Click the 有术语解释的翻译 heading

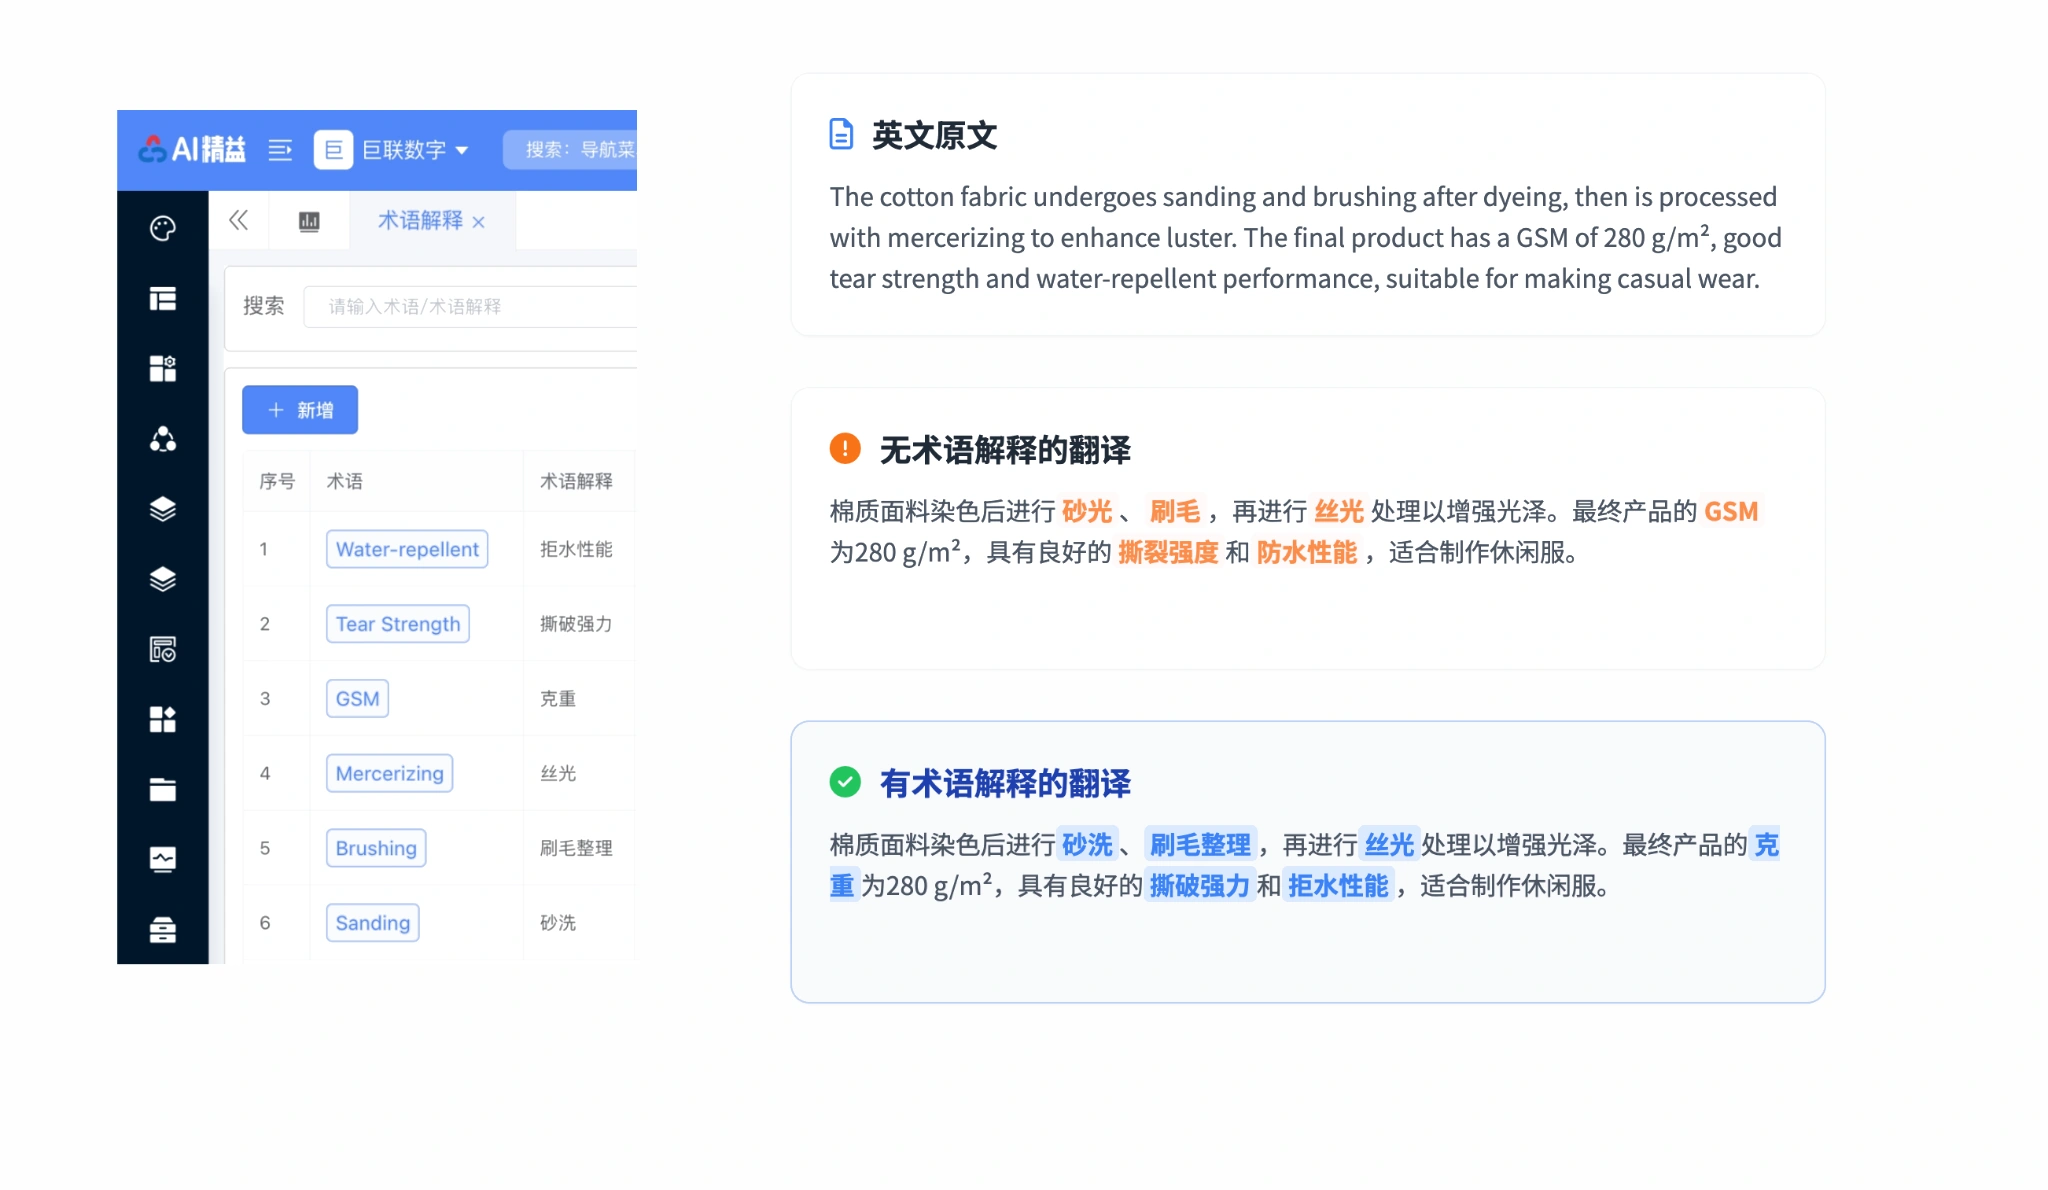click(x=1005, y=784)
